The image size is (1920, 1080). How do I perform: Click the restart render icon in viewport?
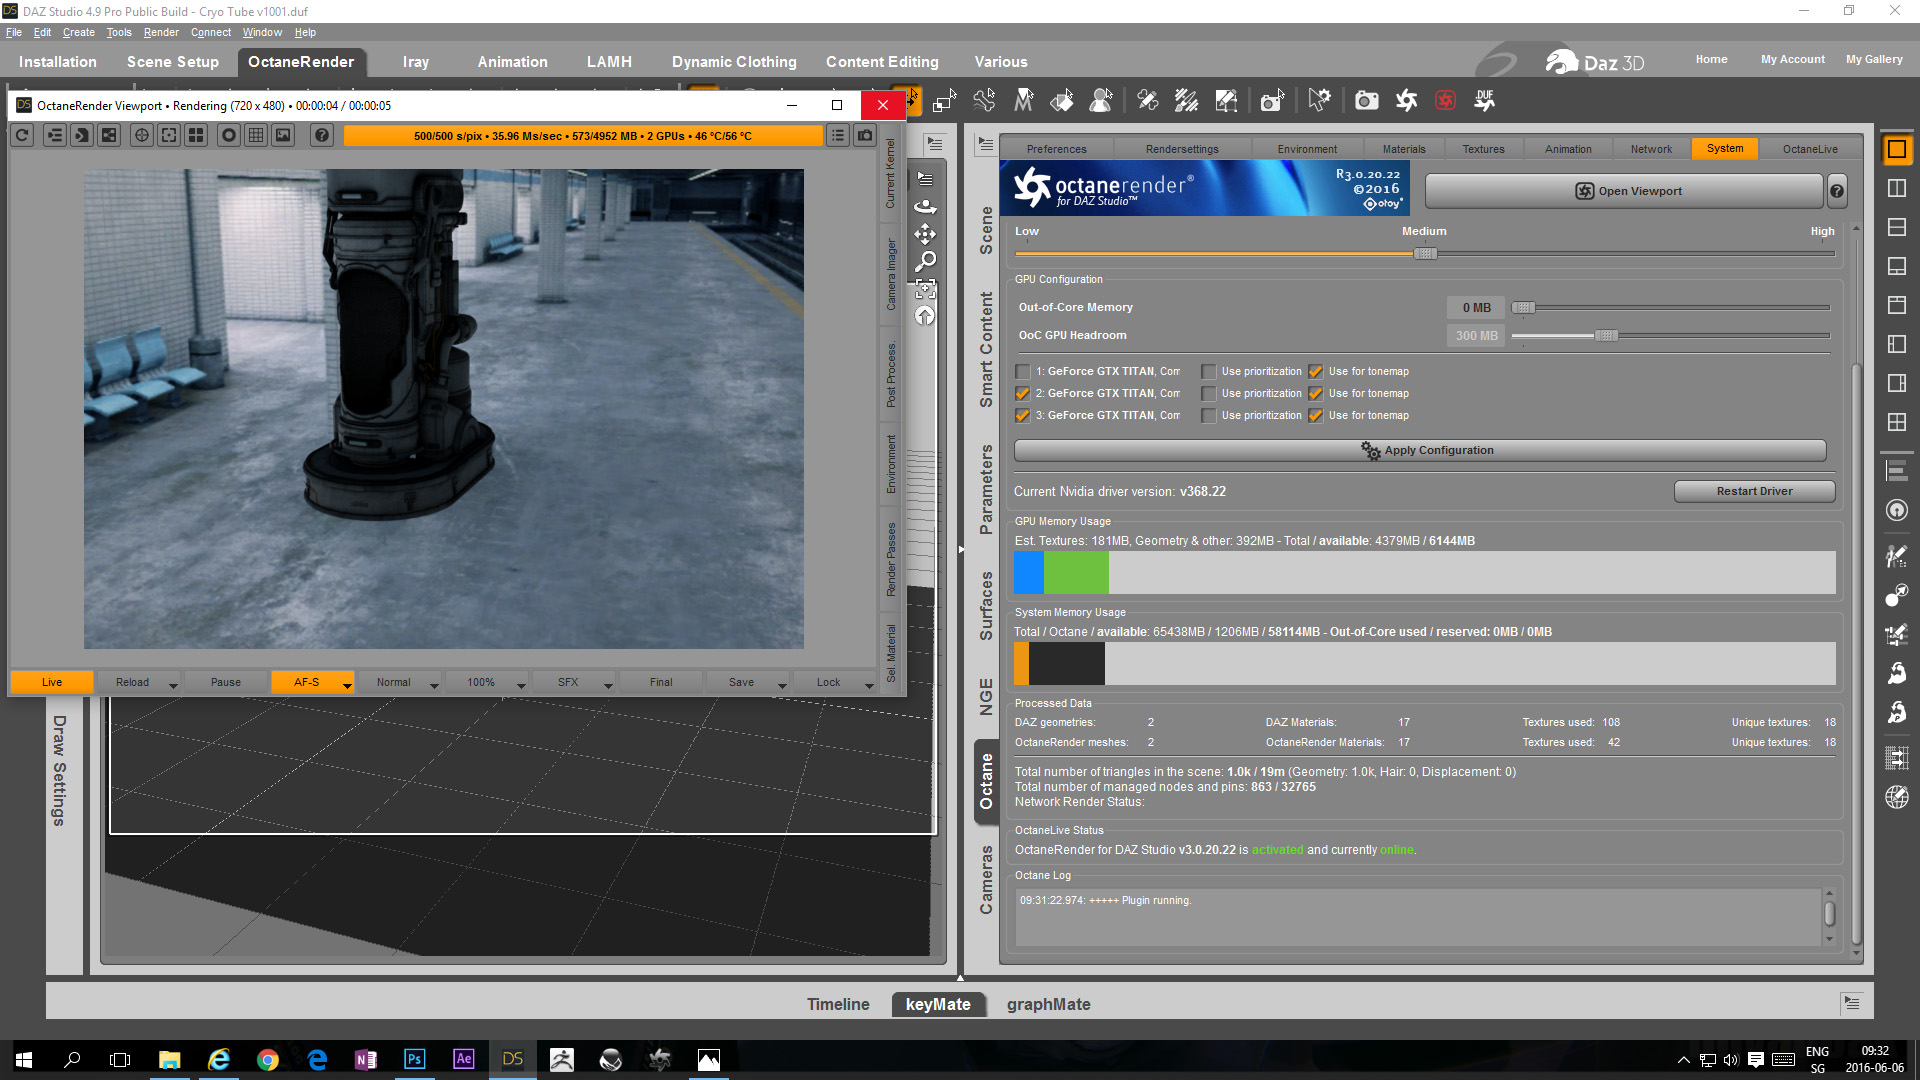coord(23,135)
